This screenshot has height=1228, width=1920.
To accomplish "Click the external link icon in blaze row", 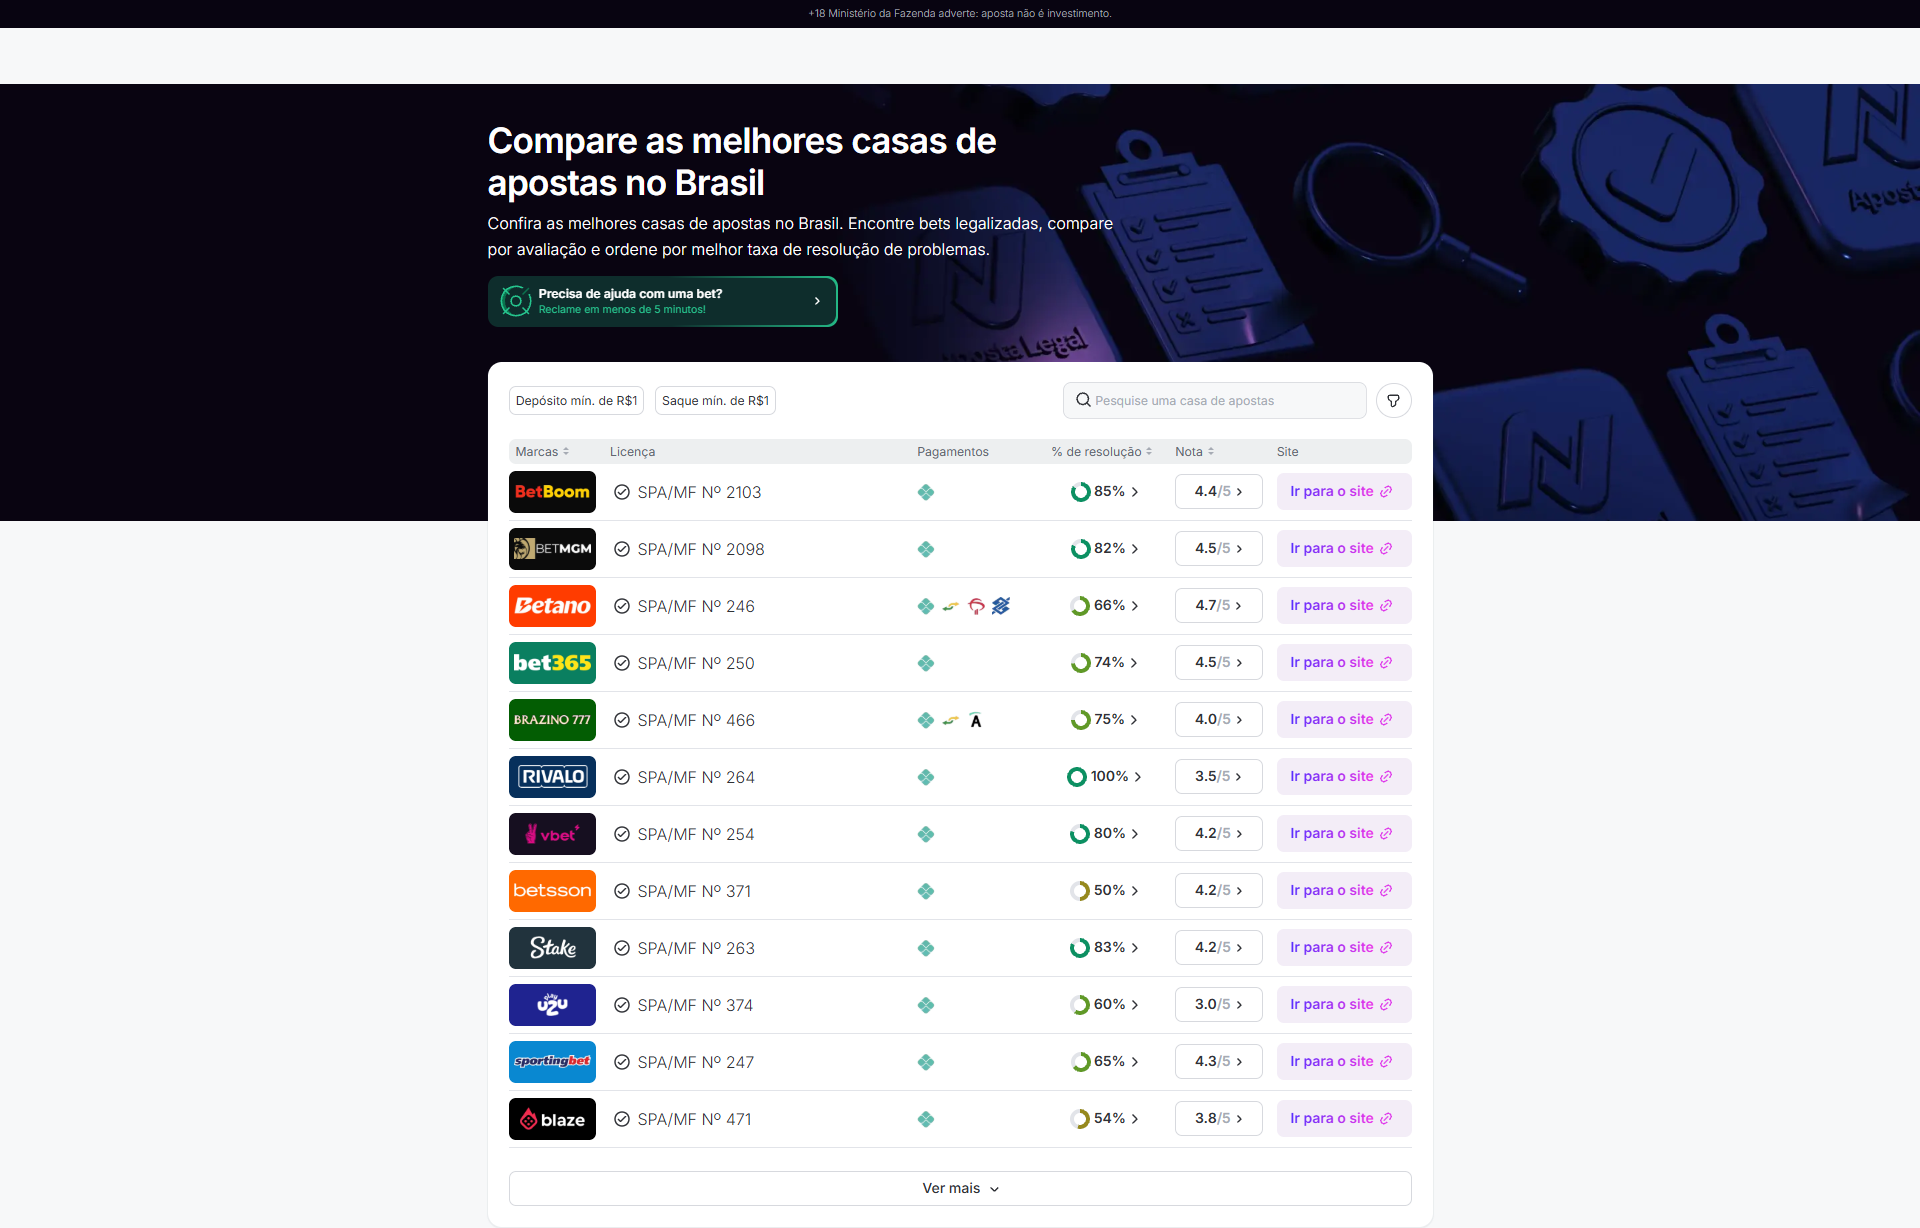I will 1386,1119.
